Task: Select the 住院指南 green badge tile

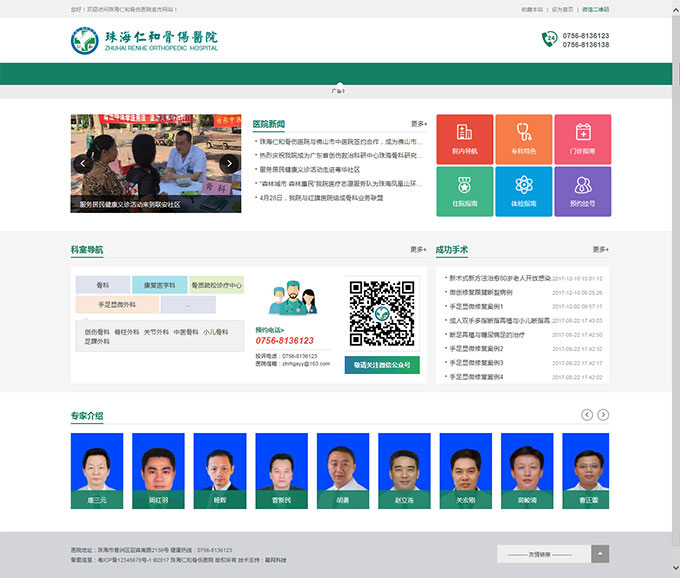Action: (464, 190)
